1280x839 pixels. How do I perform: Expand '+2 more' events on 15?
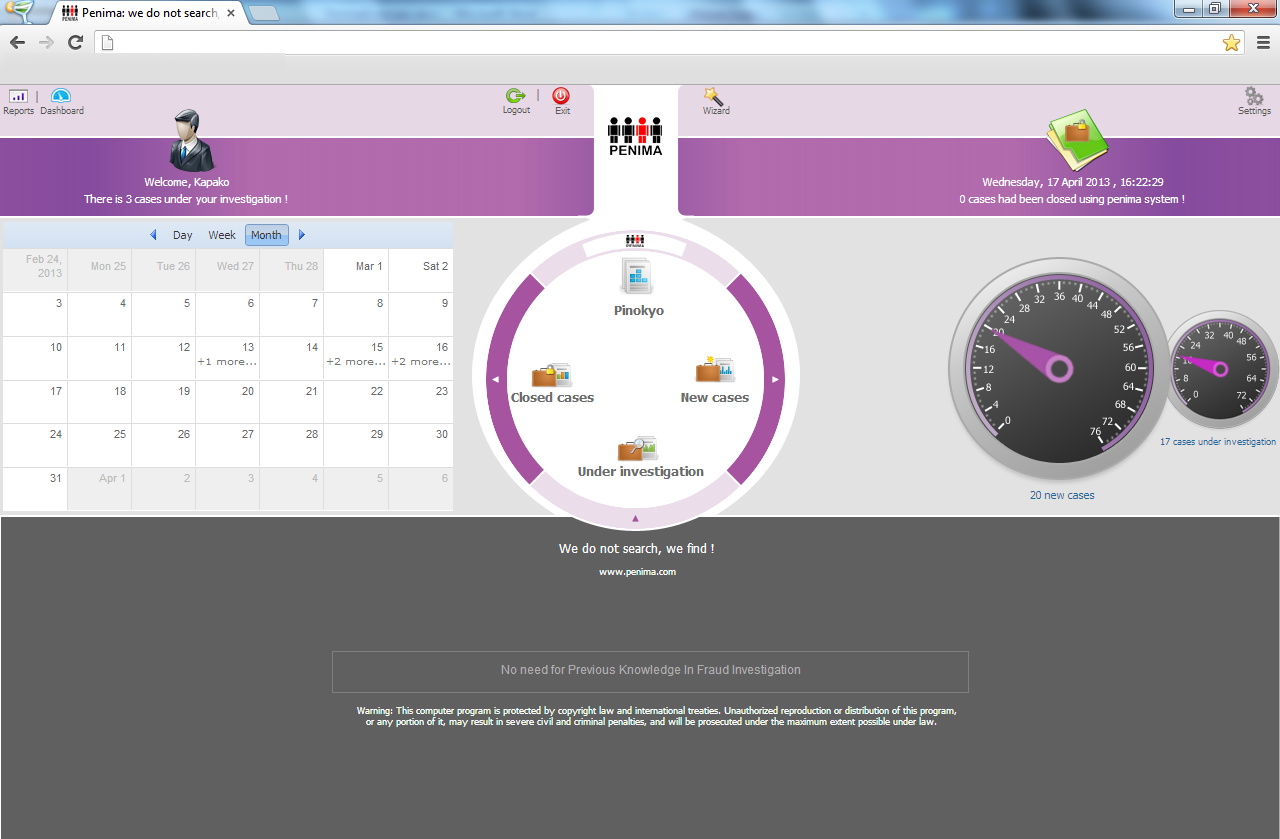point(356,362)
